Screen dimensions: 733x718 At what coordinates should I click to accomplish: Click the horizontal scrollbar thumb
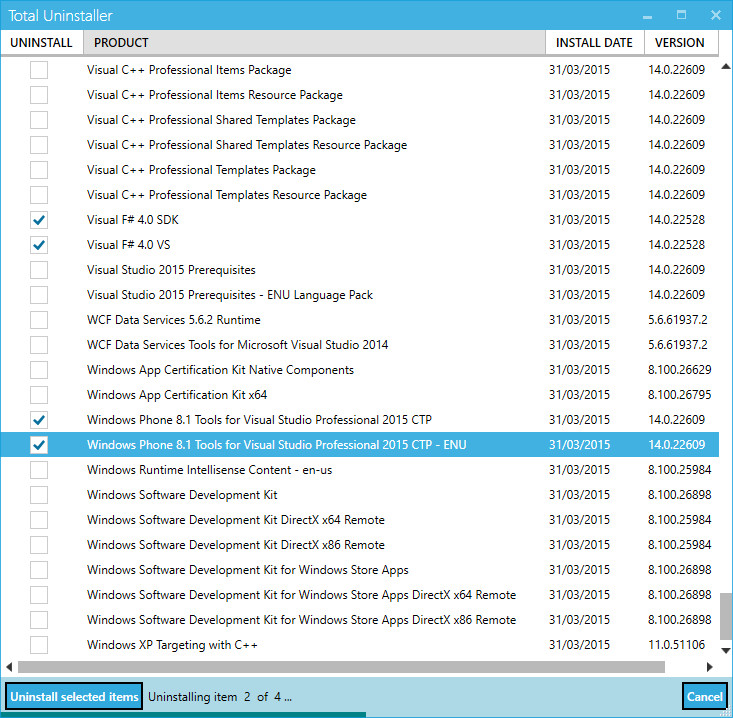pyautogui.click(x=341, y=667)
